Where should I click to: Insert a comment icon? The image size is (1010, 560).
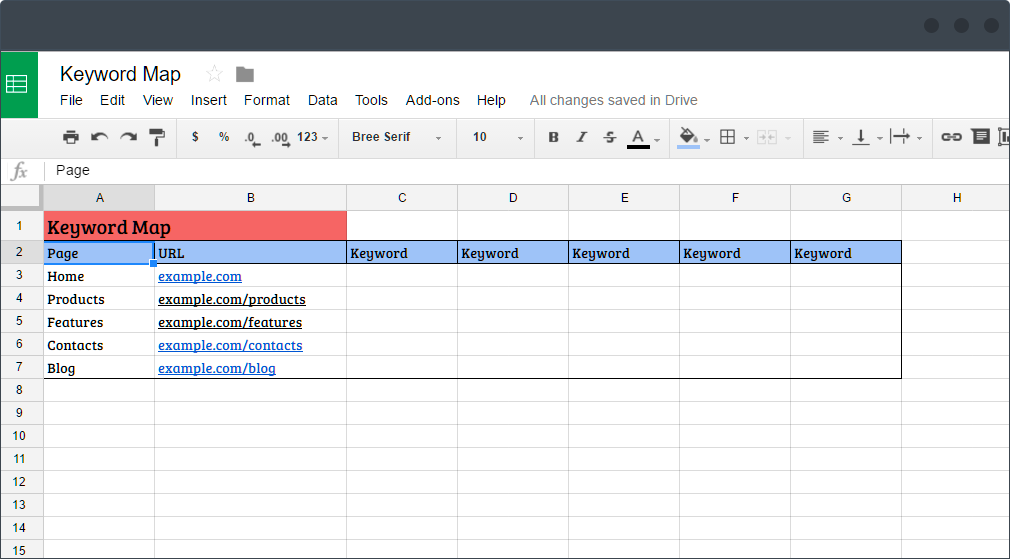click(980, 137)
